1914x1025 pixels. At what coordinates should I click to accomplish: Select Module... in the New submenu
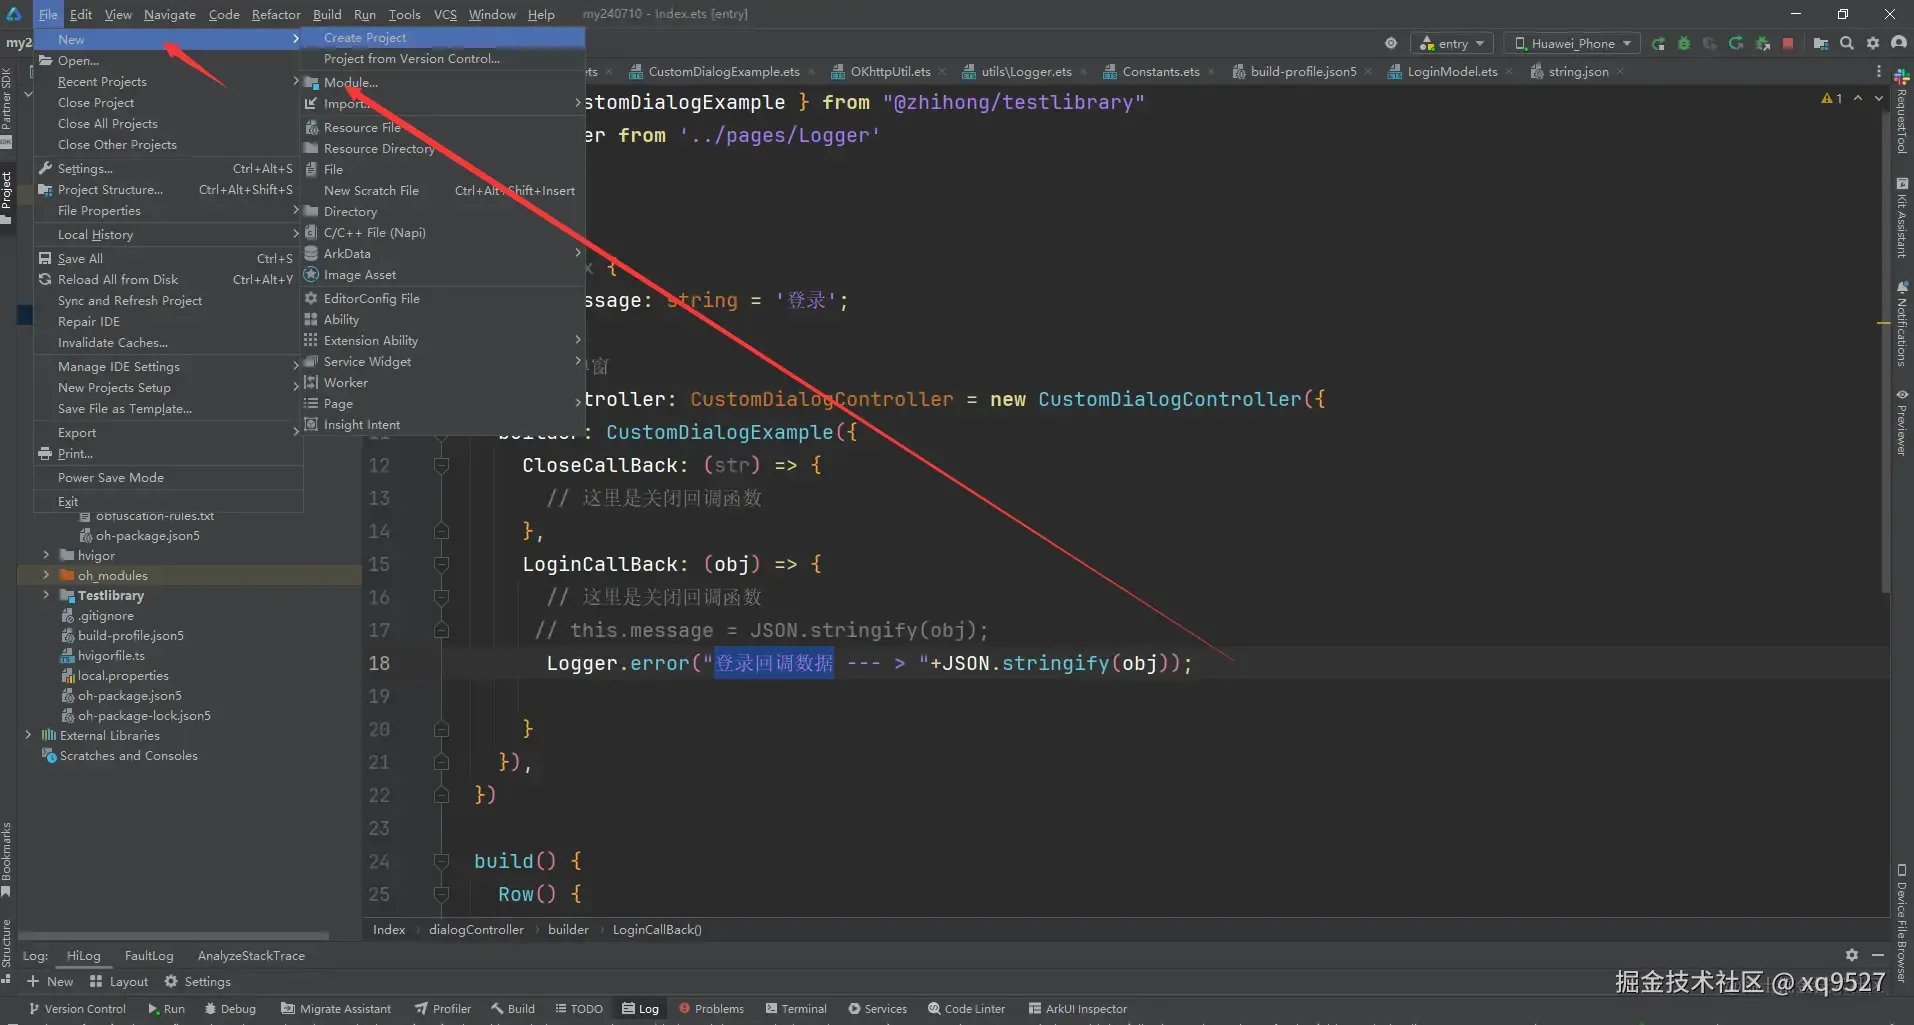tap(443, 82)
